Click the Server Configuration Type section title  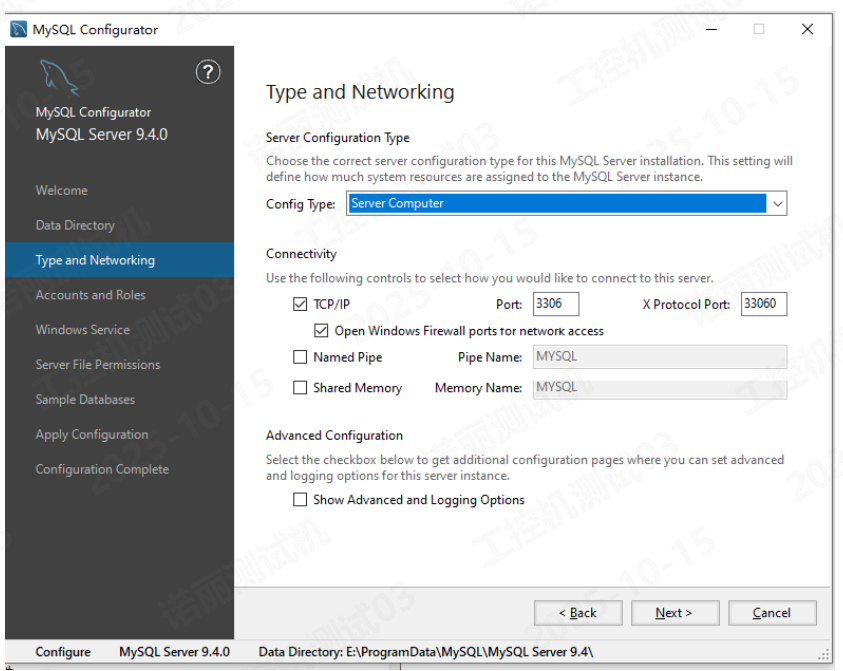coord(338,138)
